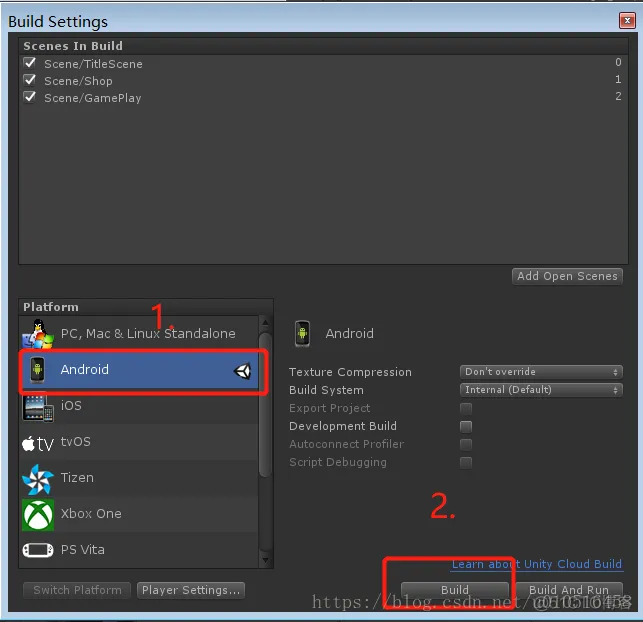Click the Texture Compression label
The height and width of the screenshot is (622, 643).
pos(350,372)
